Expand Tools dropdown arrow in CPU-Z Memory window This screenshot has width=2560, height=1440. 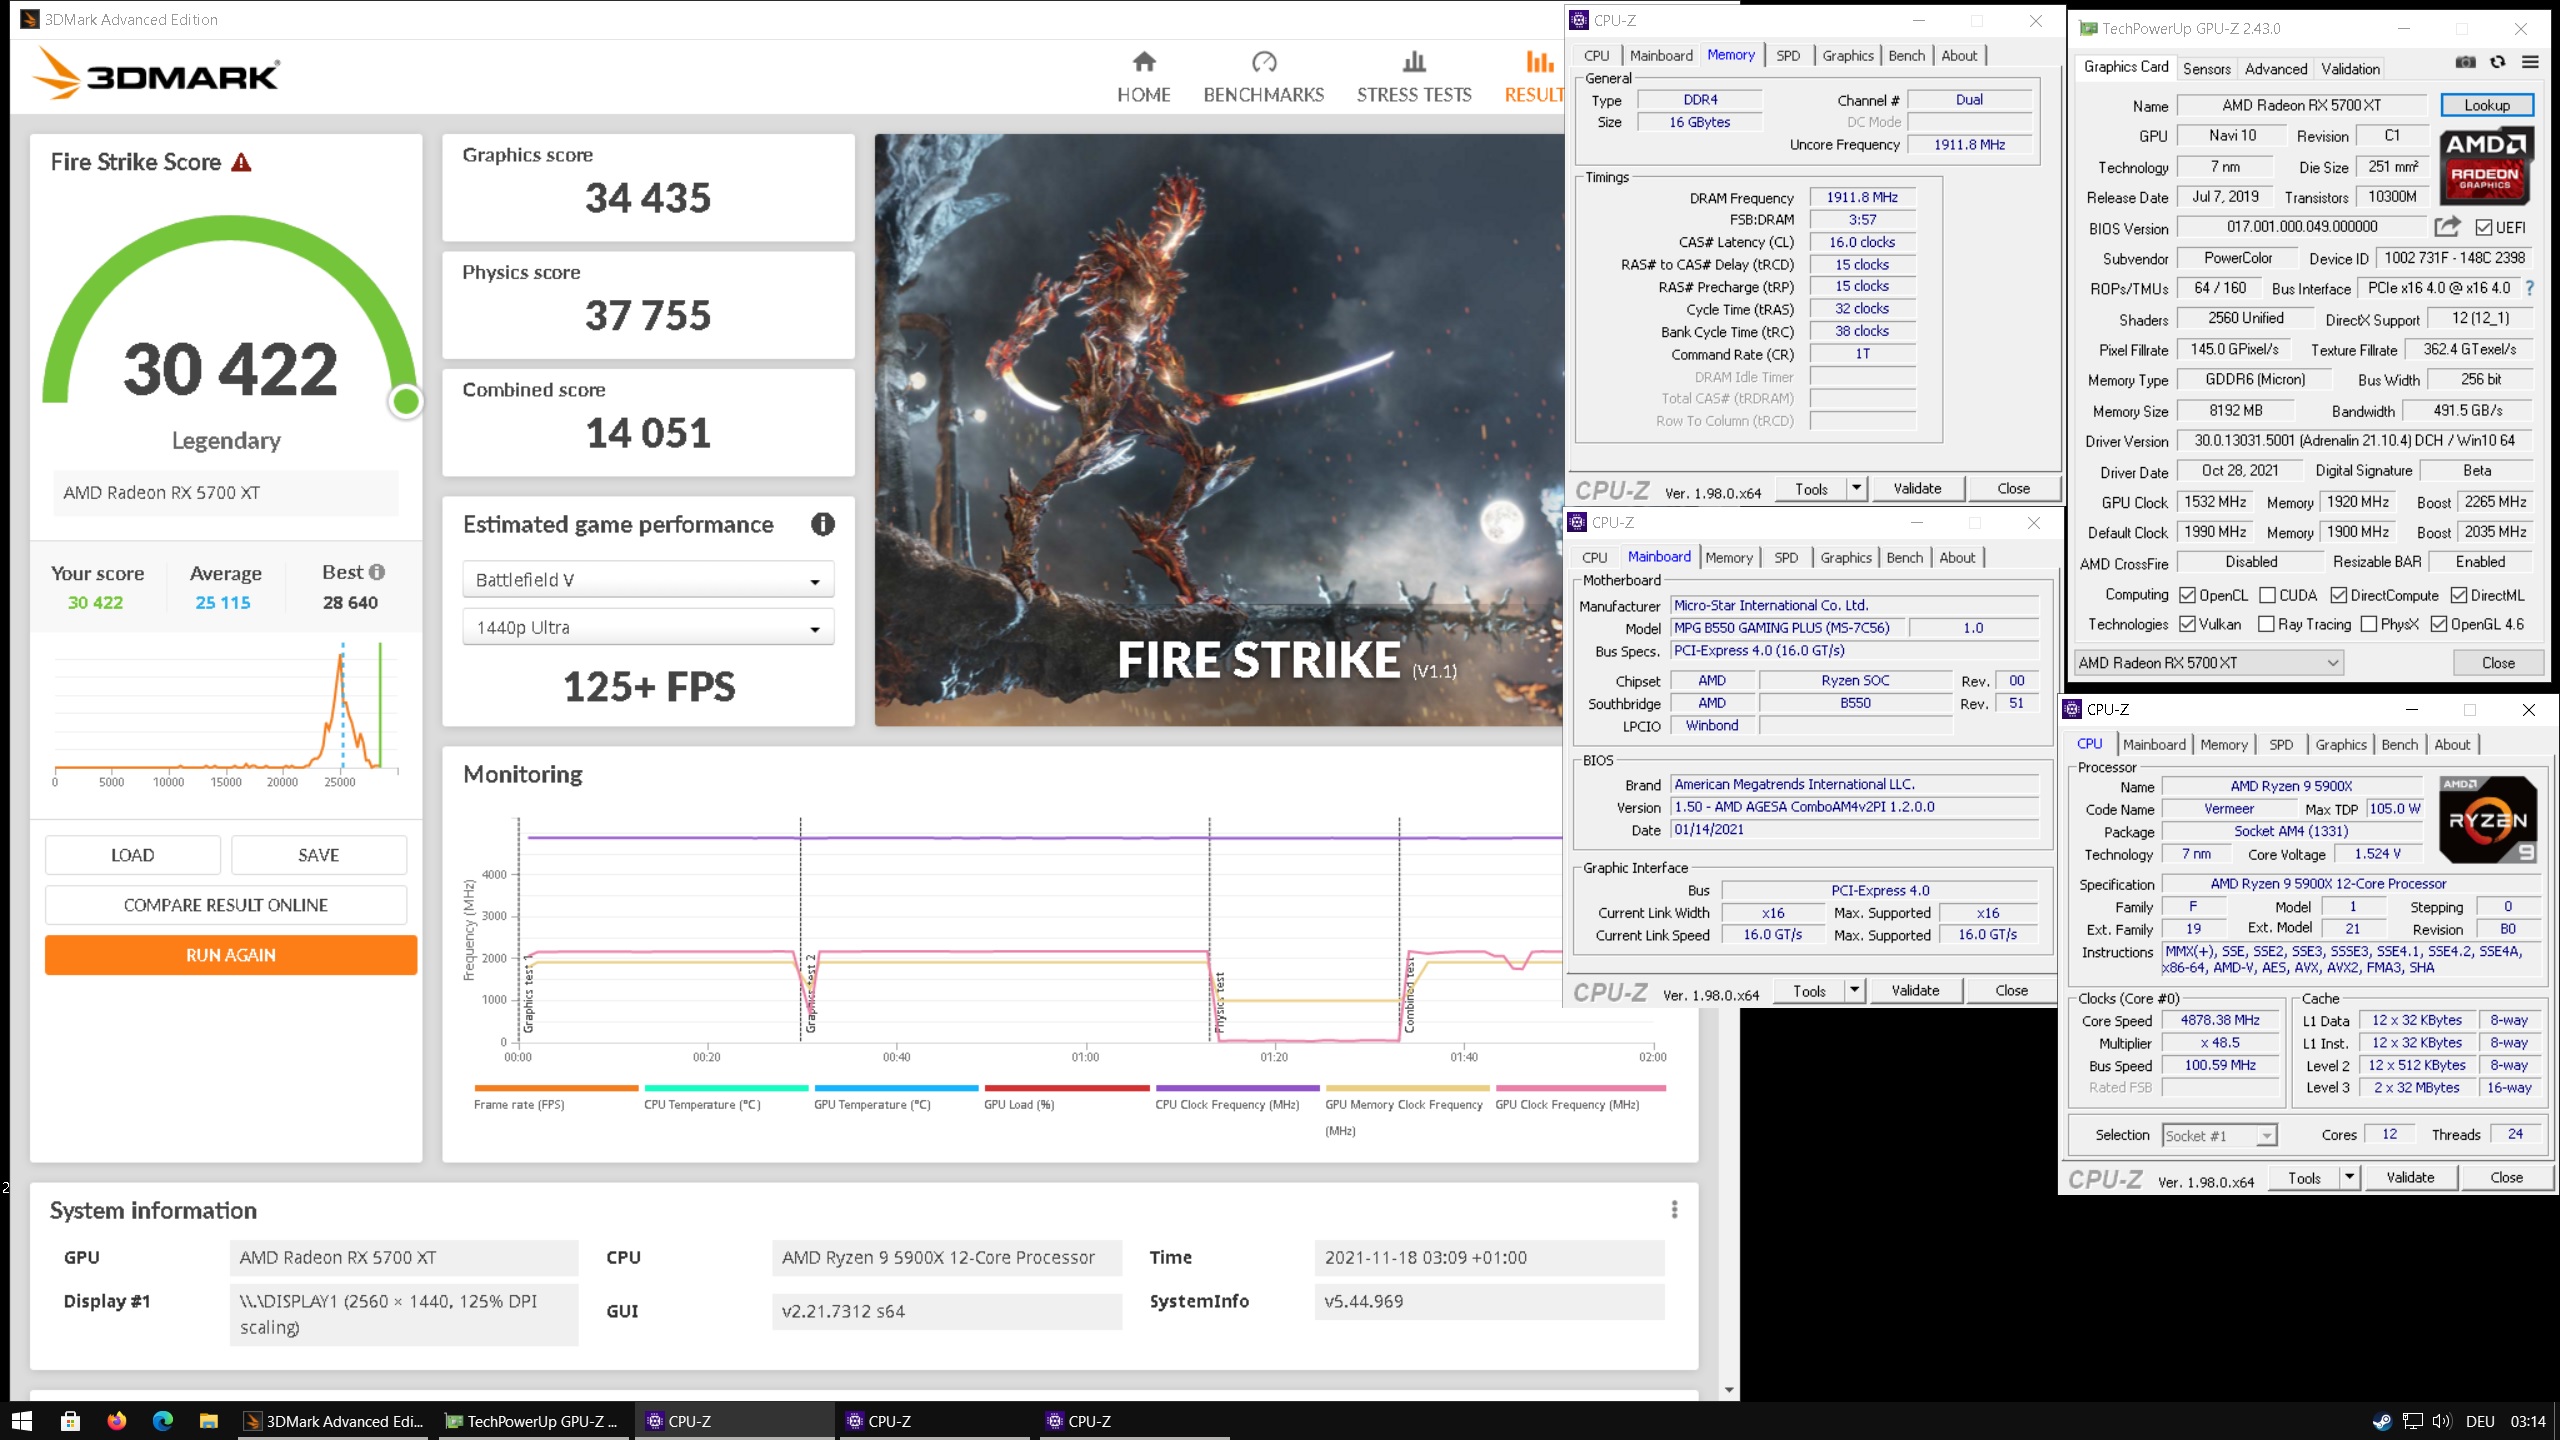1856,488
